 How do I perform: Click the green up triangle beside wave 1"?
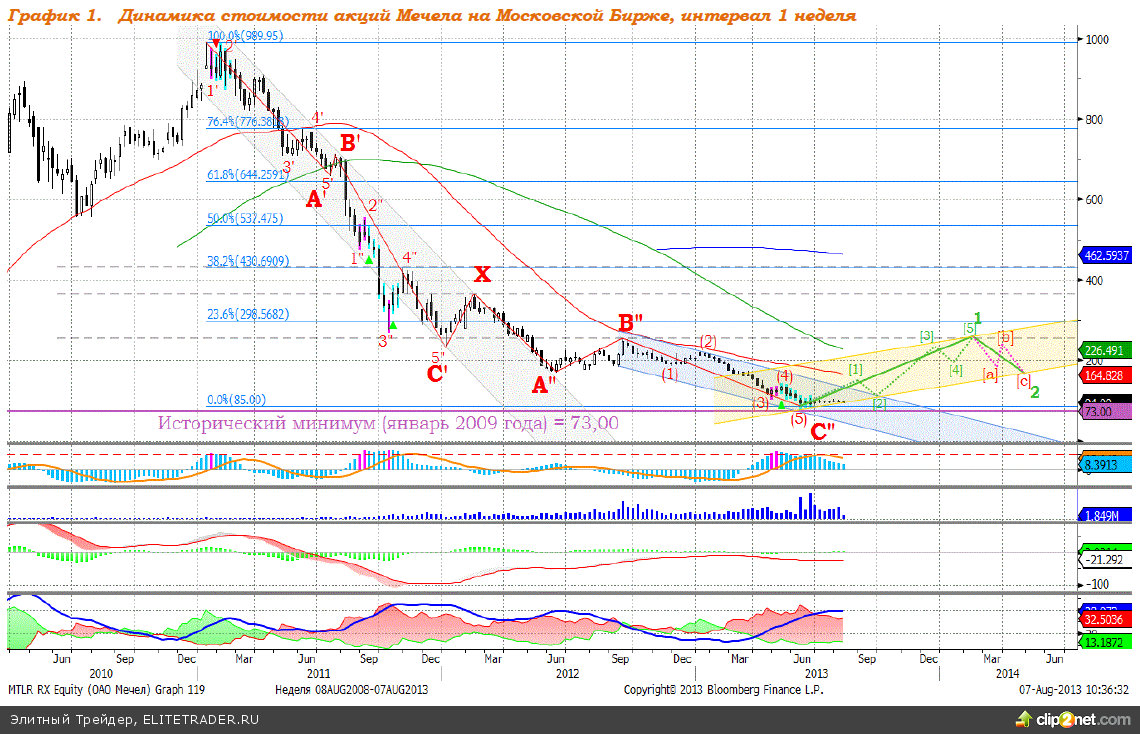(369, 260)
